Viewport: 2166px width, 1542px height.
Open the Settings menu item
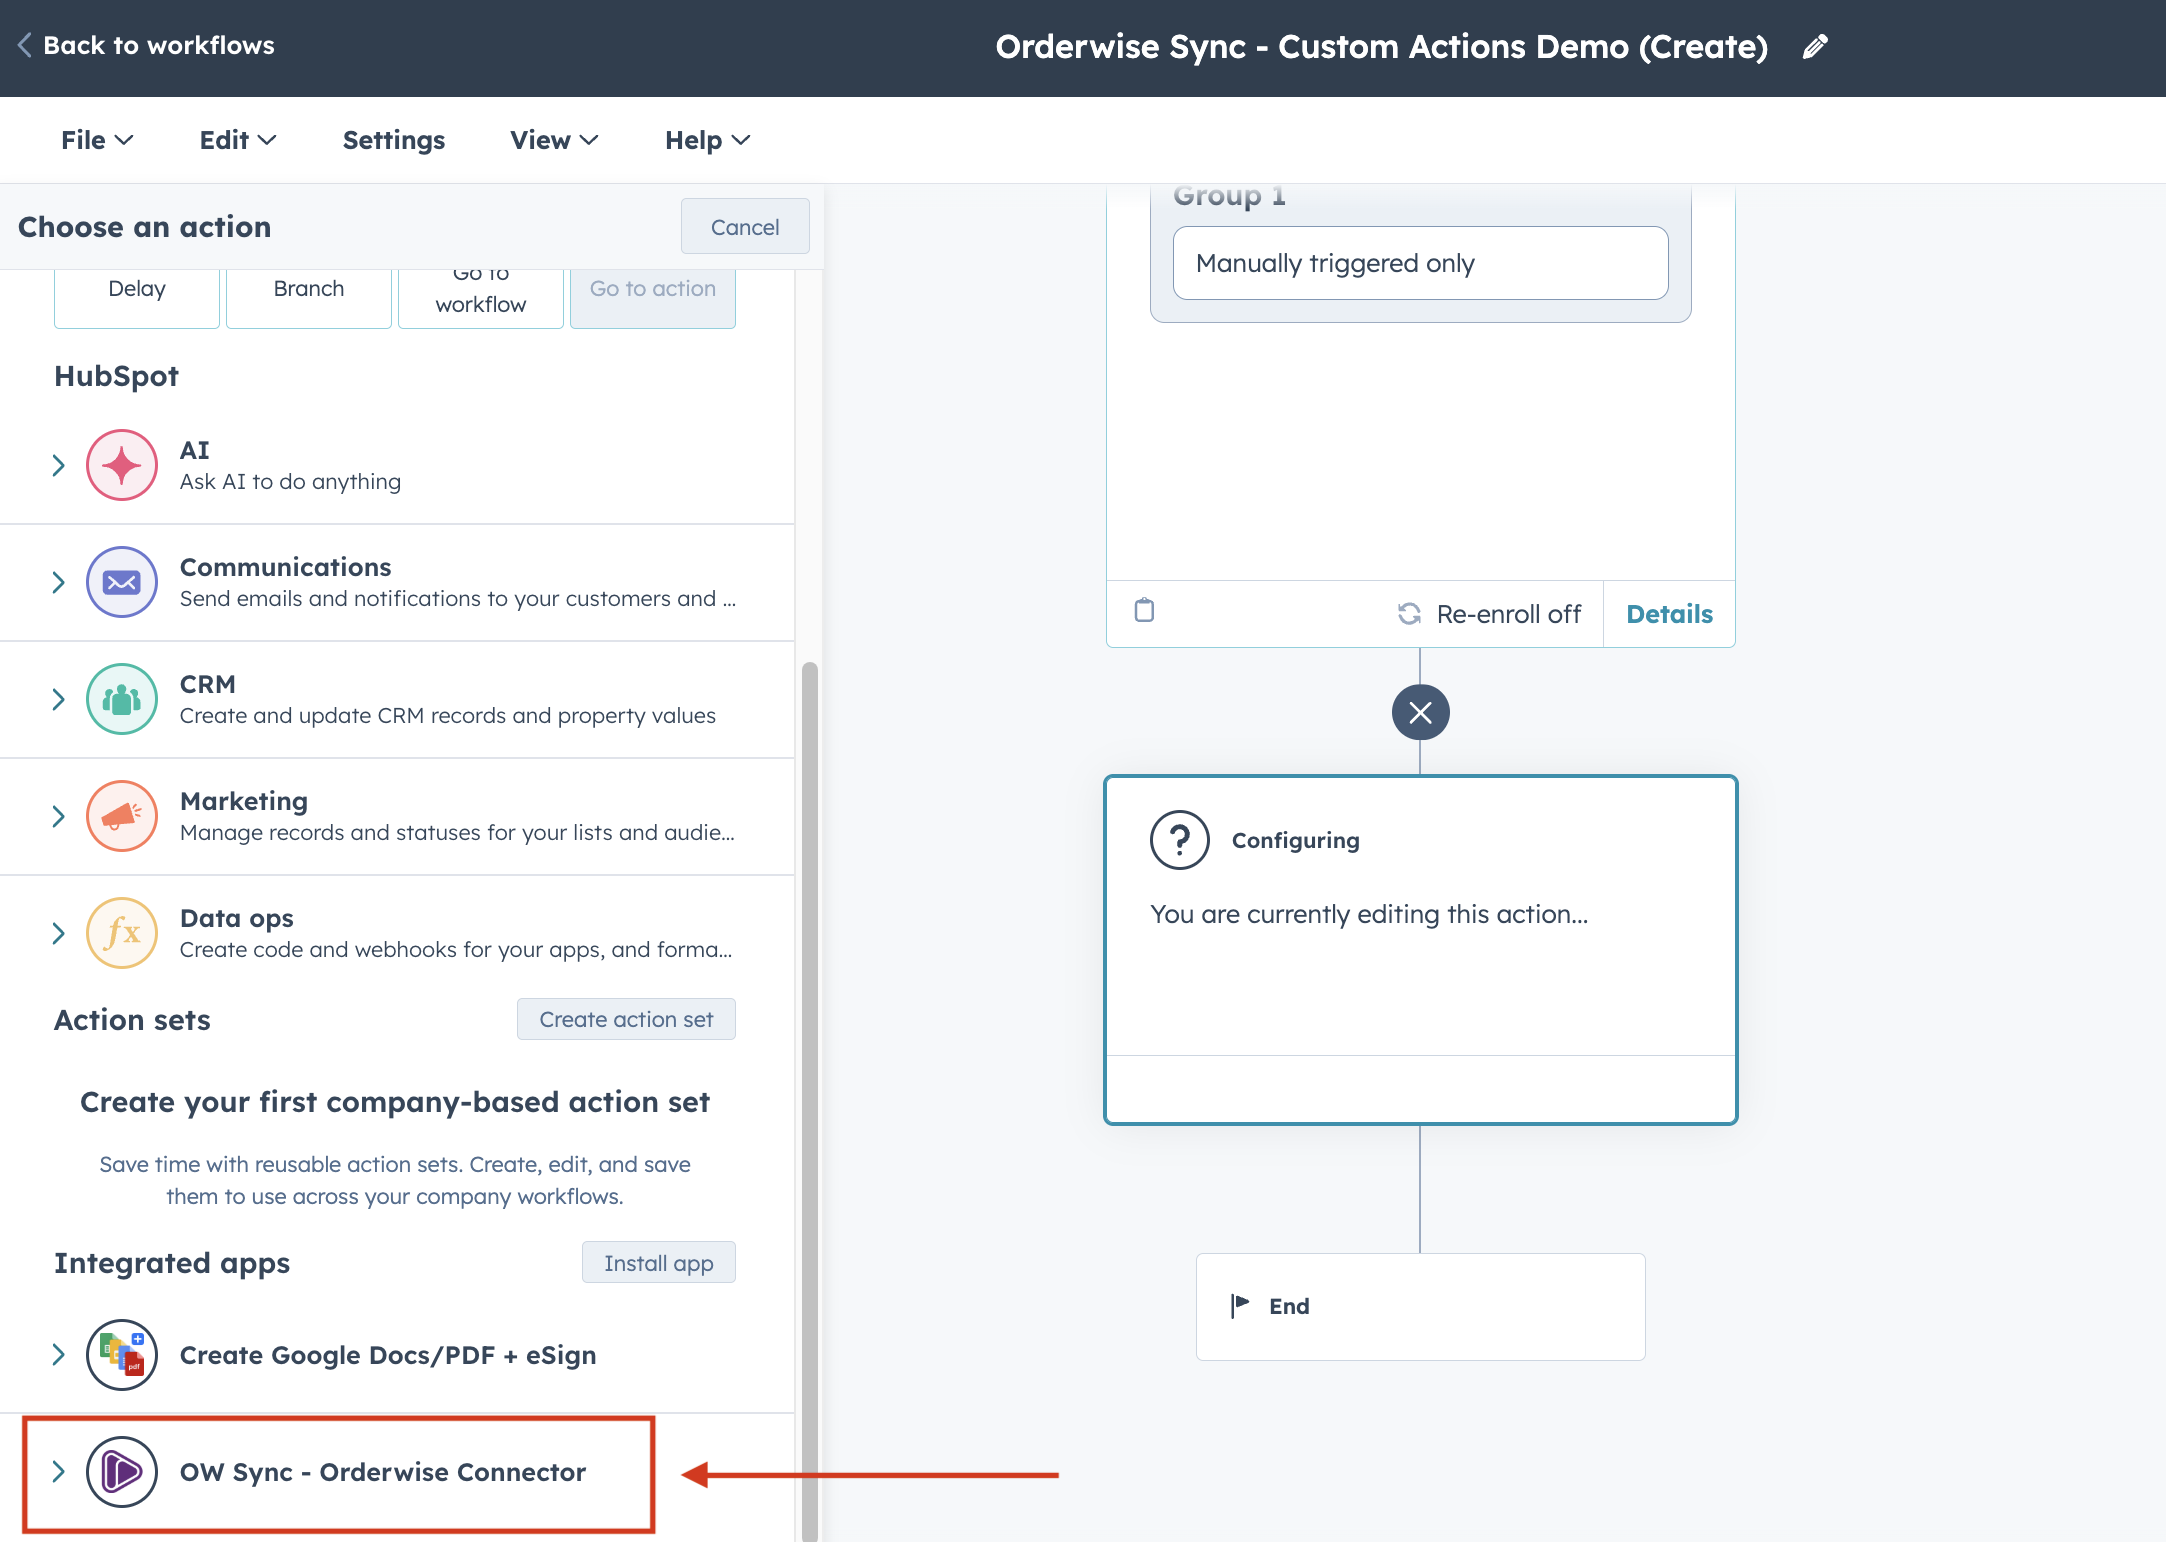tap(394, 140)
